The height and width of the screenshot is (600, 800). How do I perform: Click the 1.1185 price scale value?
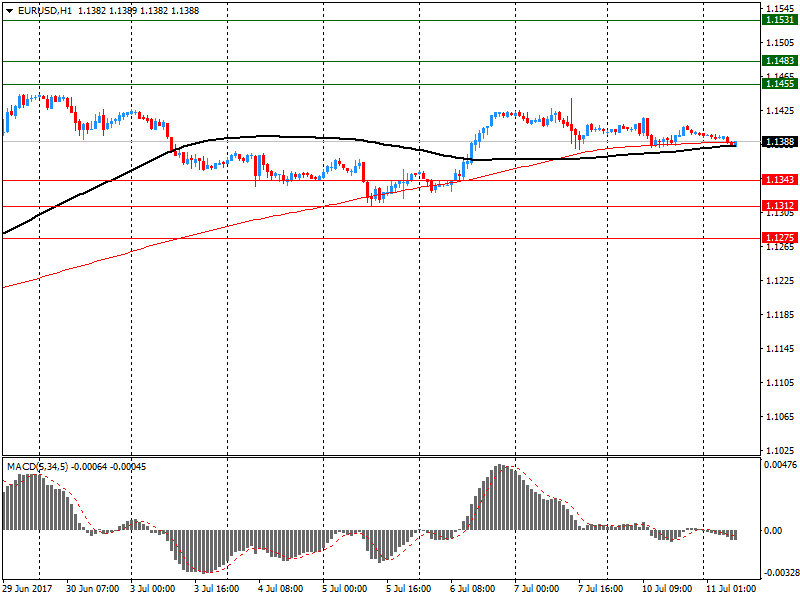tap(781, 314)
